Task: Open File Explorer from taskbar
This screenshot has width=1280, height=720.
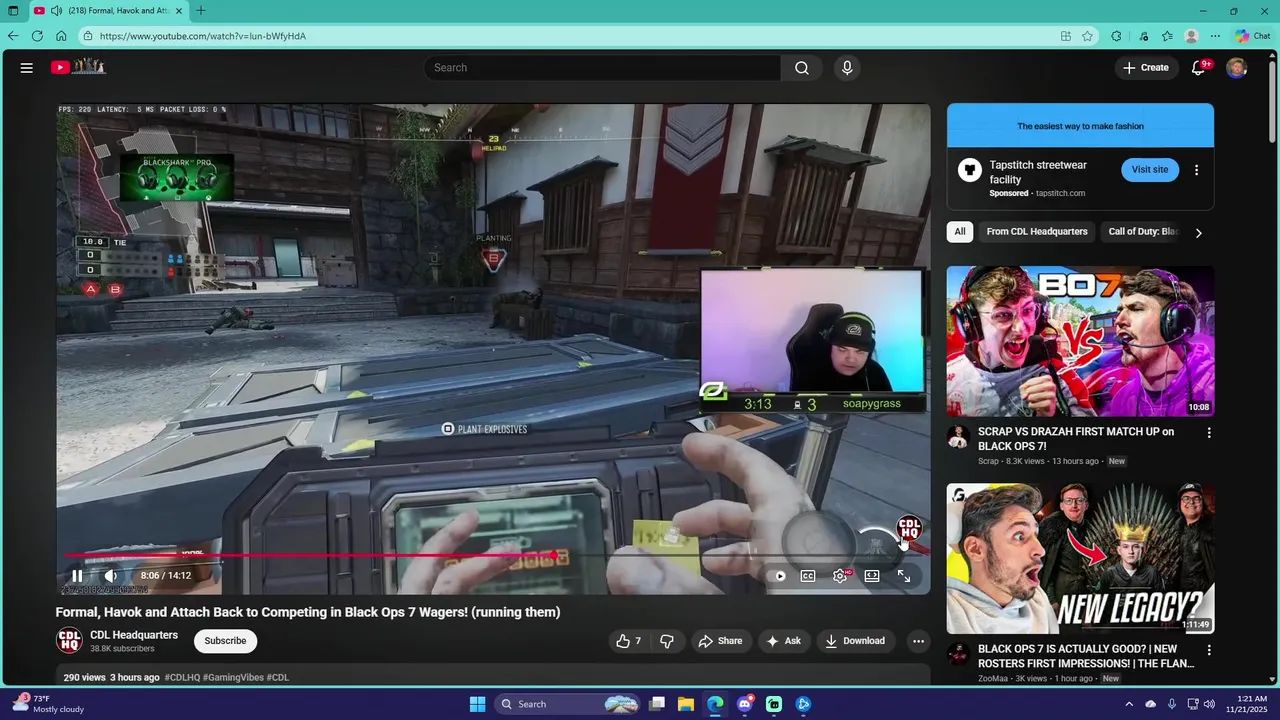Action: [686, 704]
